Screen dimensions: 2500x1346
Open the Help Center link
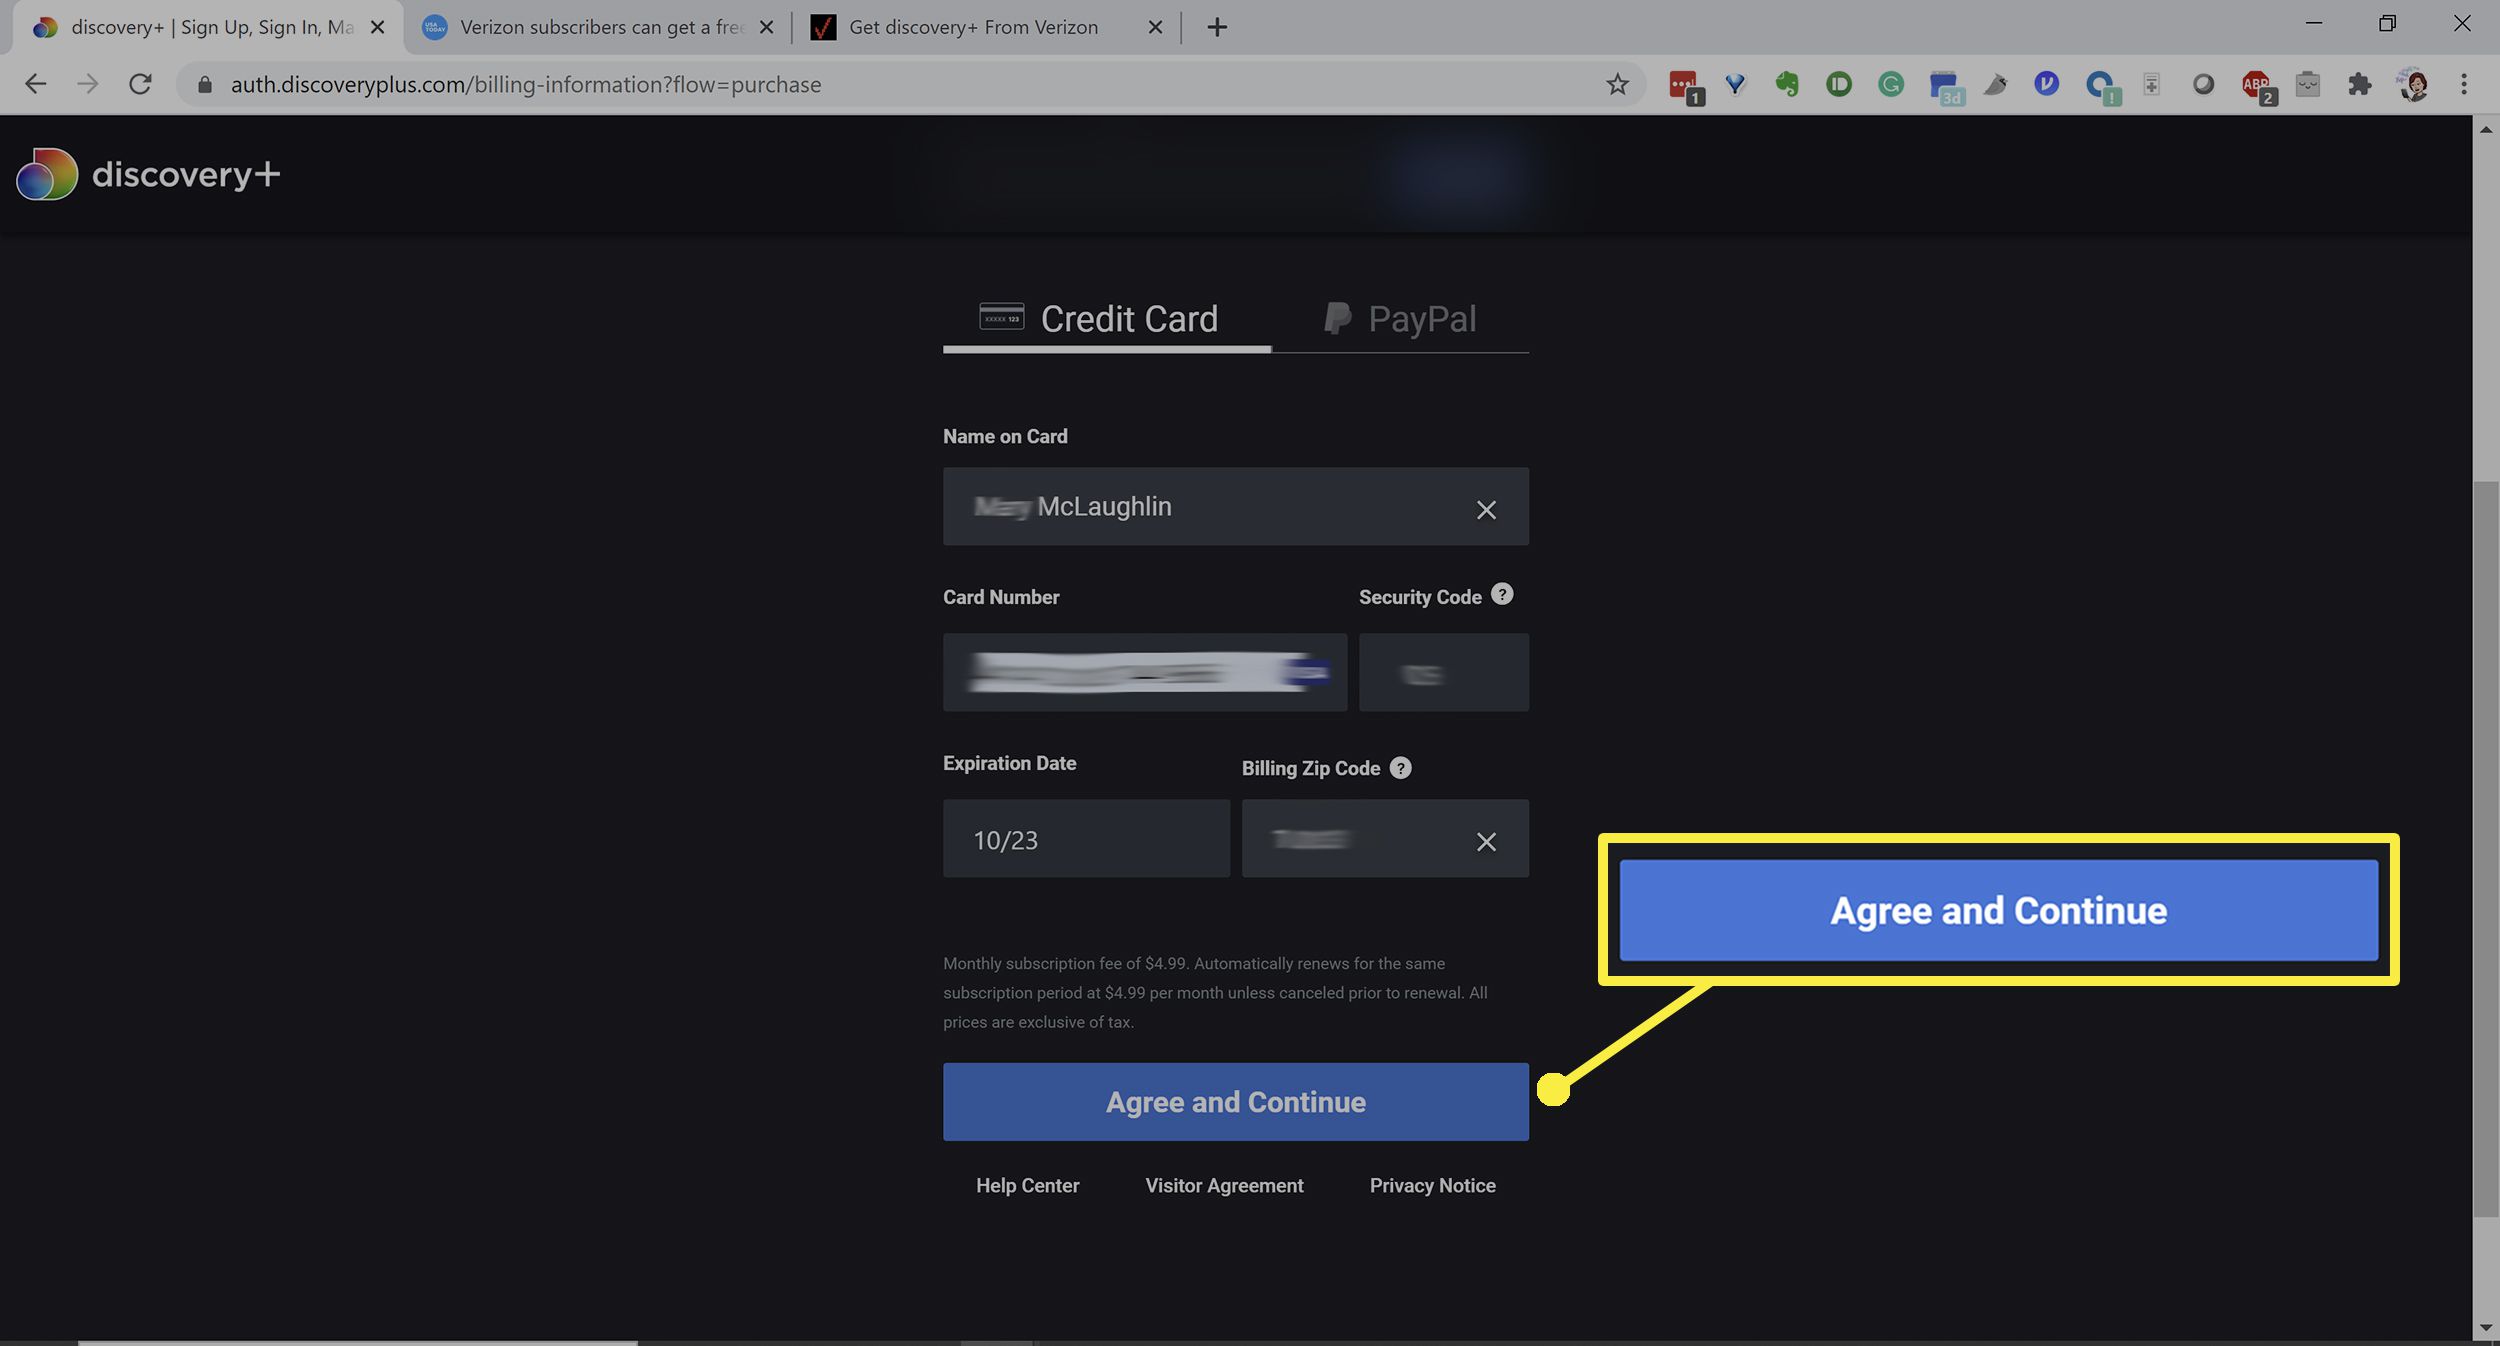[1027, 1185]
